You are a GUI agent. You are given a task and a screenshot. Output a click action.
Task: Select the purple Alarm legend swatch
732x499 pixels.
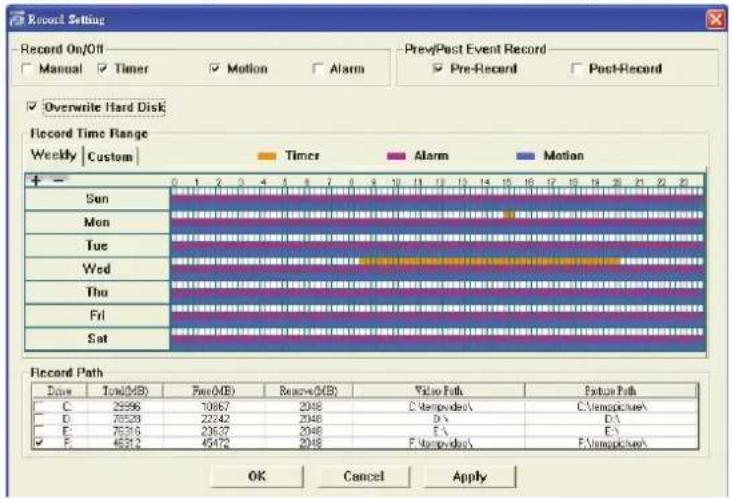(396, 156)
